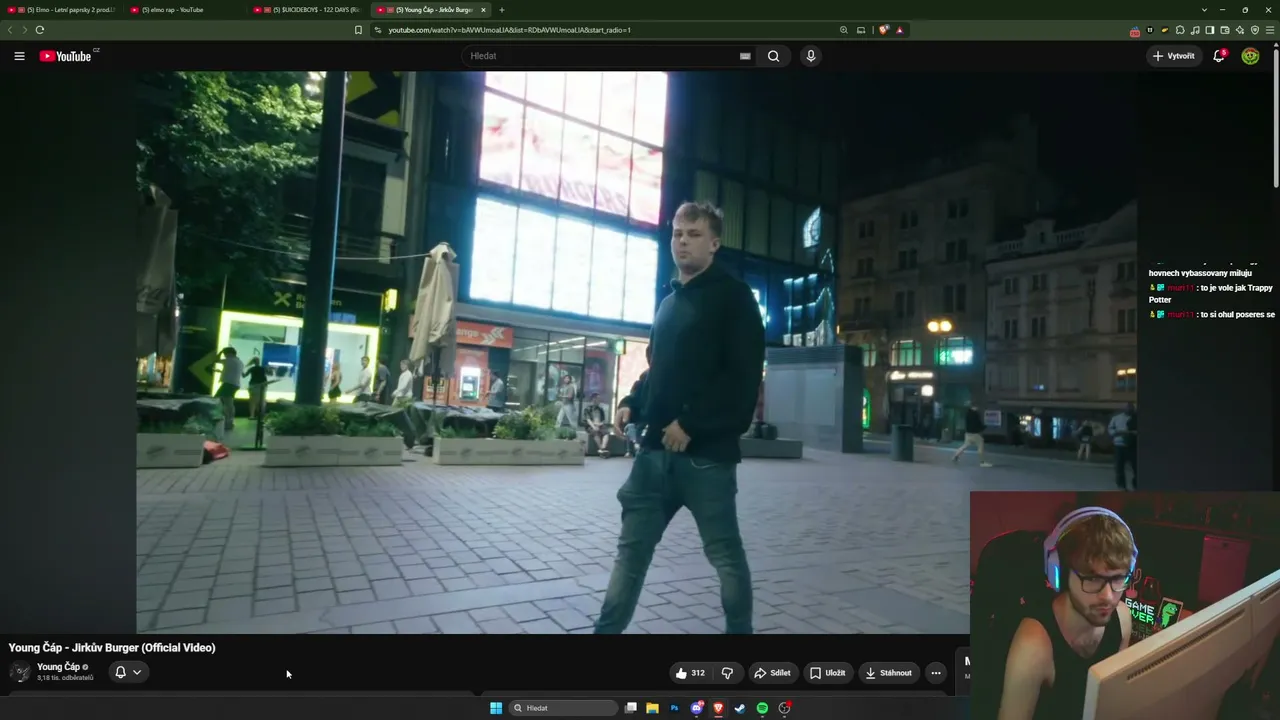Open a new browser tab
This screenshot has height=720, width=1280.
click(x=502, y=10)
